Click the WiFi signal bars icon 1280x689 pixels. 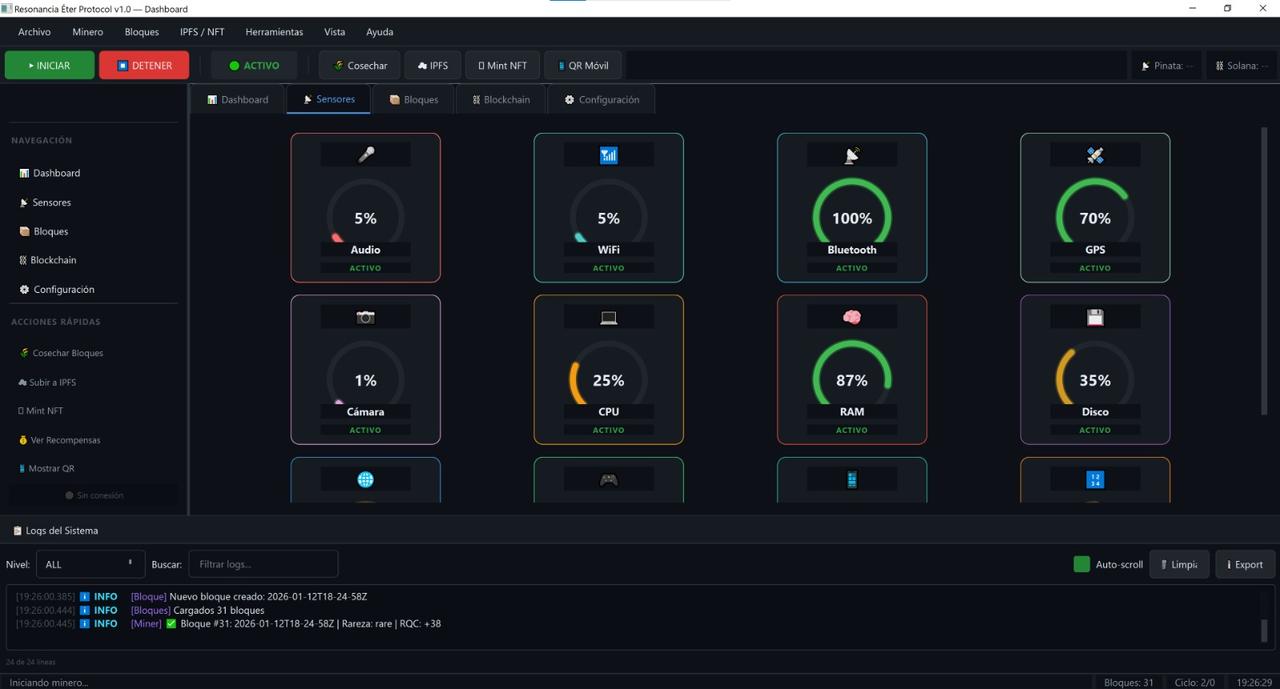click(x=608, y=155)
